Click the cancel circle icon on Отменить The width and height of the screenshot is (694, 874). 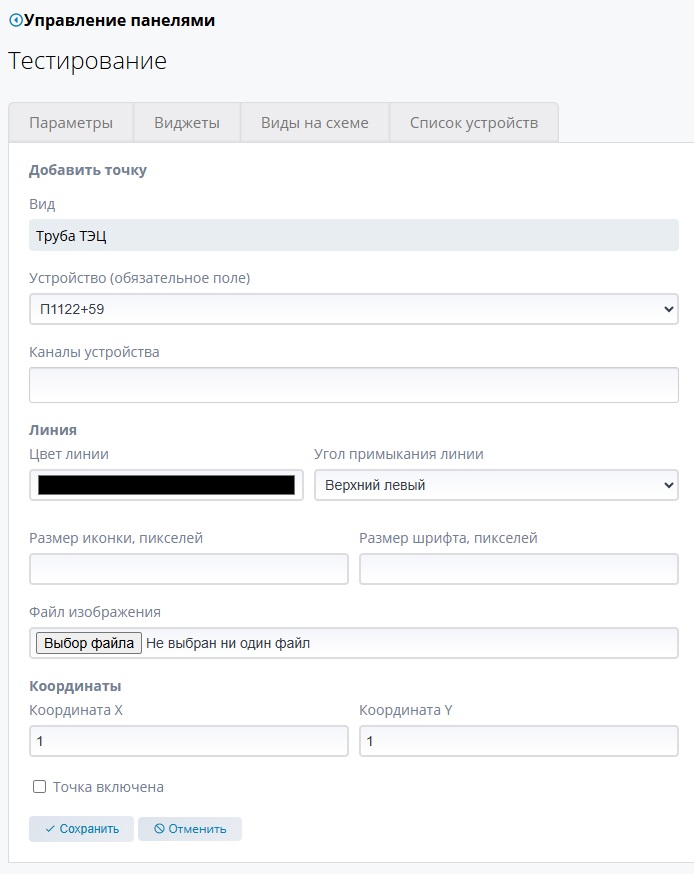[158, 829]
